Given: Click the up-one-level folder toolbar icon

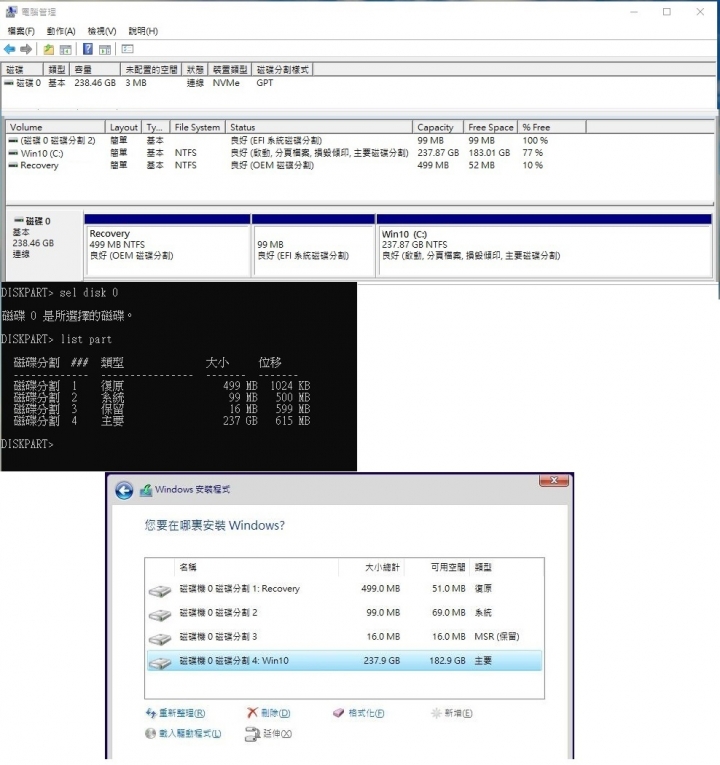Looking at the screenshot, I should 48,49.
